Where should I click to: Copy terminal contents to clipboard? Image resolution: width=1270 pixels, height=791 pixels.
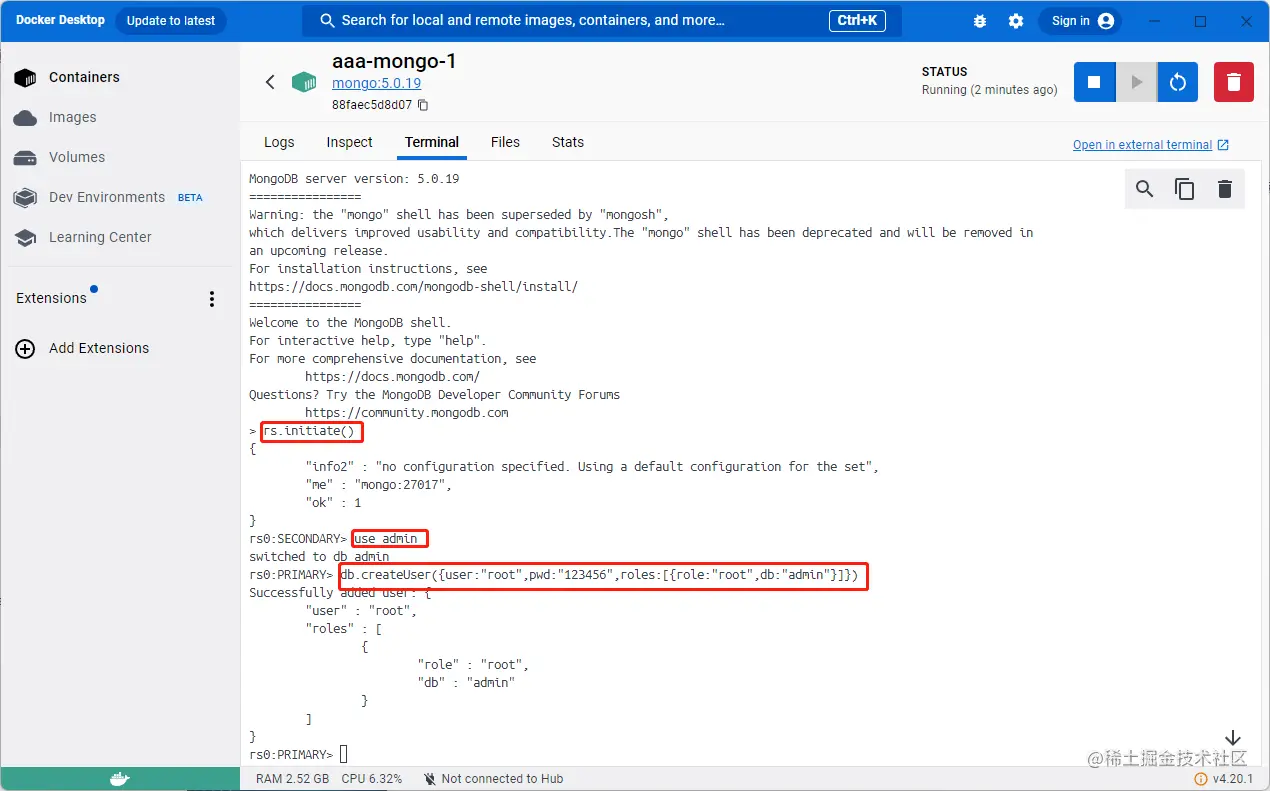[x=1185, y=188]
